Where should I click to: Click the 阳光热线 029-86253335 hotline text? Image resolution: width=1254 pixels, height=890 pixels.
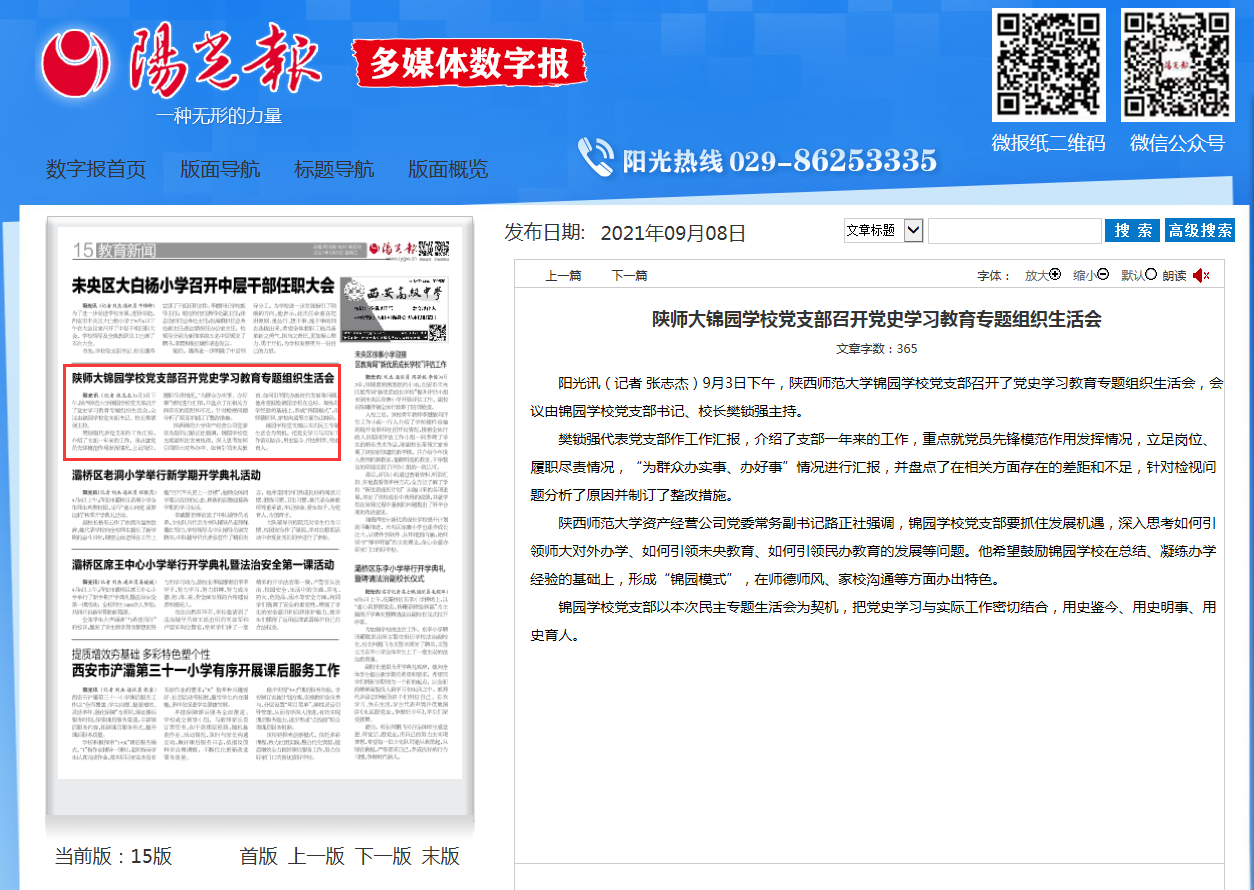780,160
